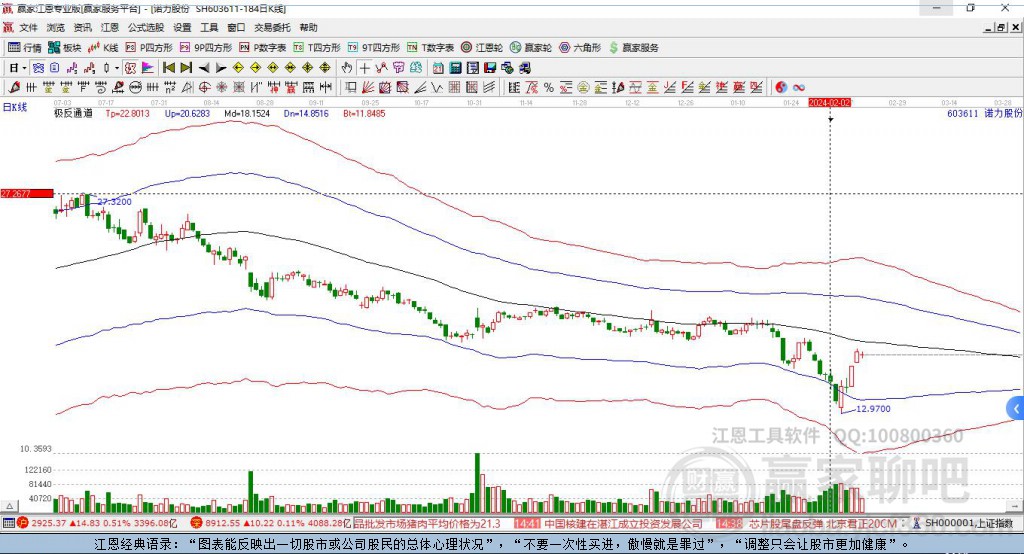The height and width of the screenshot is (554, 1024).
Task: Open the 赢家轮 tool
Action: pos(531,48)
